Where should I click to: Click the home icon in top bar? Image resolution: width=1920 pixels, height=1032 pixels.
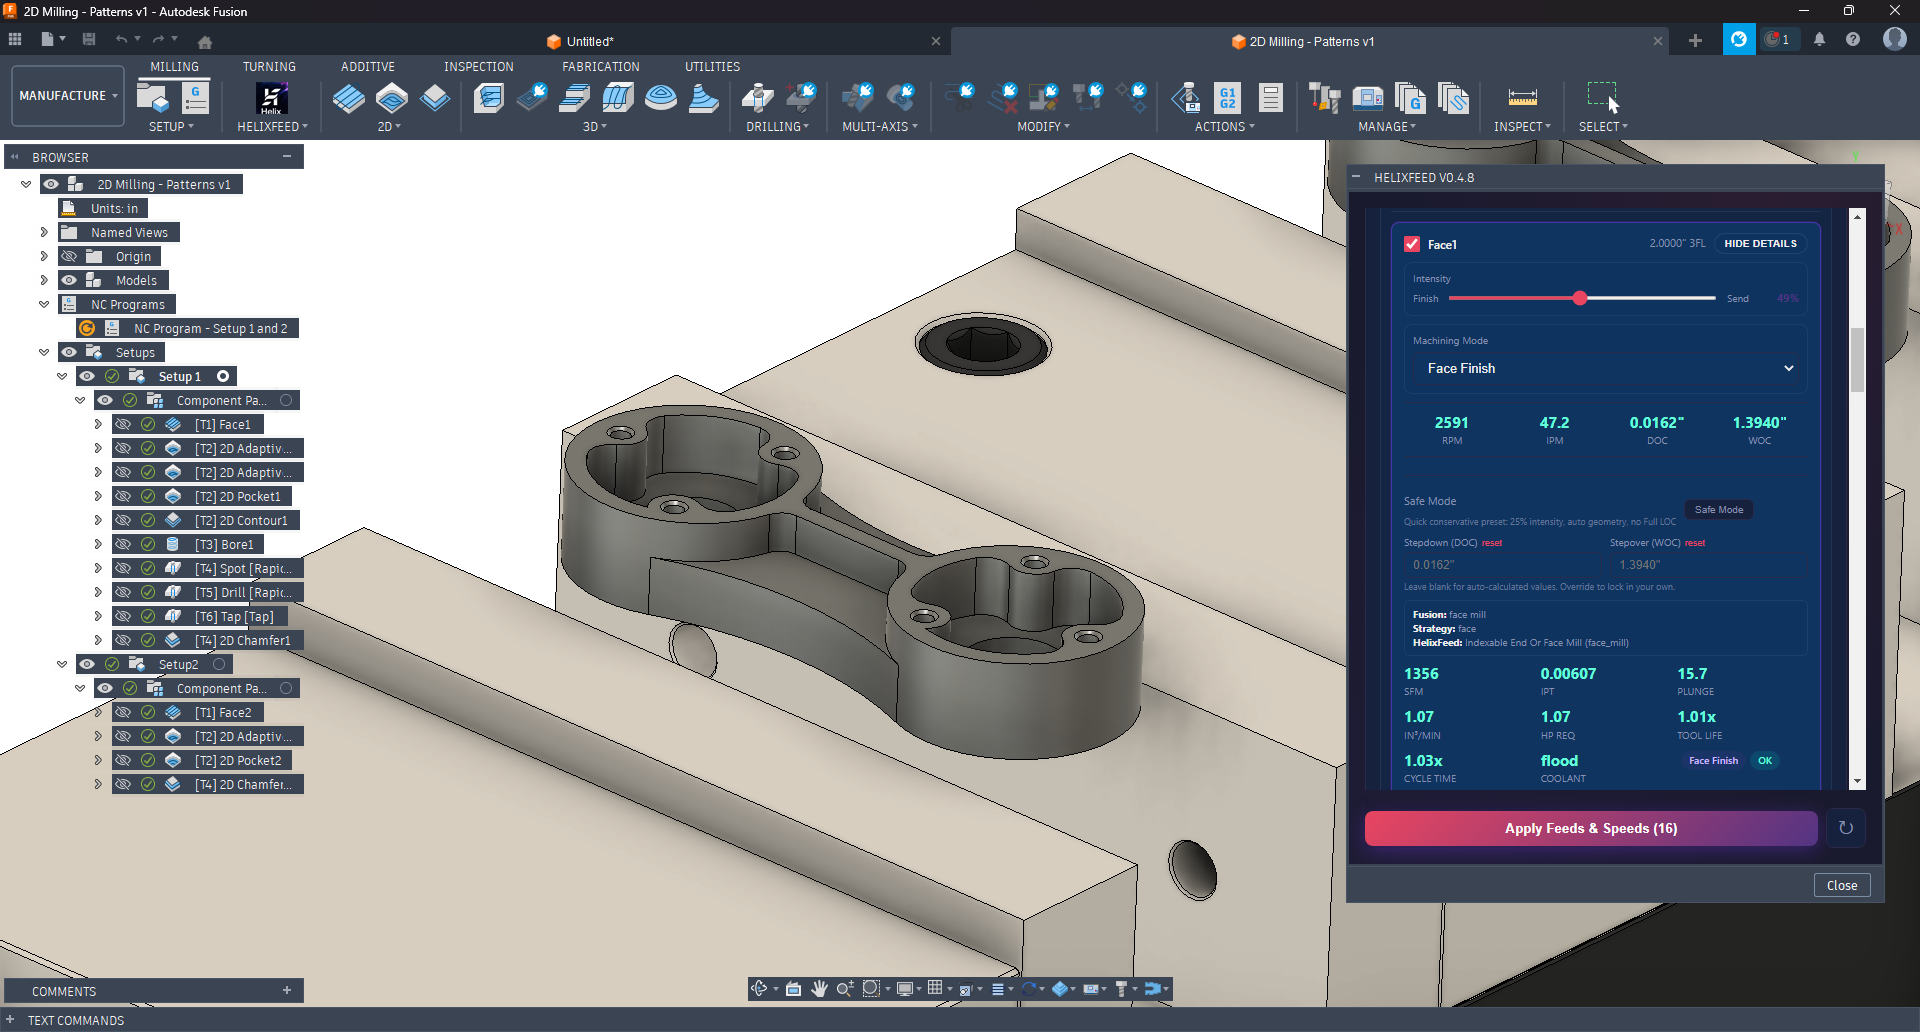tap(205, 42)
